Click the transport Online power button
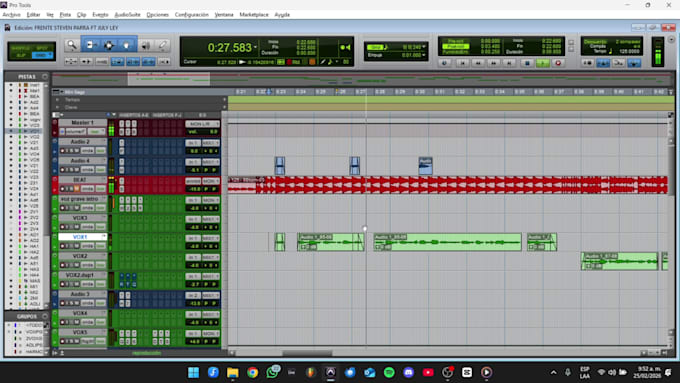The image size is (680, 383). (x=445, y=63)
